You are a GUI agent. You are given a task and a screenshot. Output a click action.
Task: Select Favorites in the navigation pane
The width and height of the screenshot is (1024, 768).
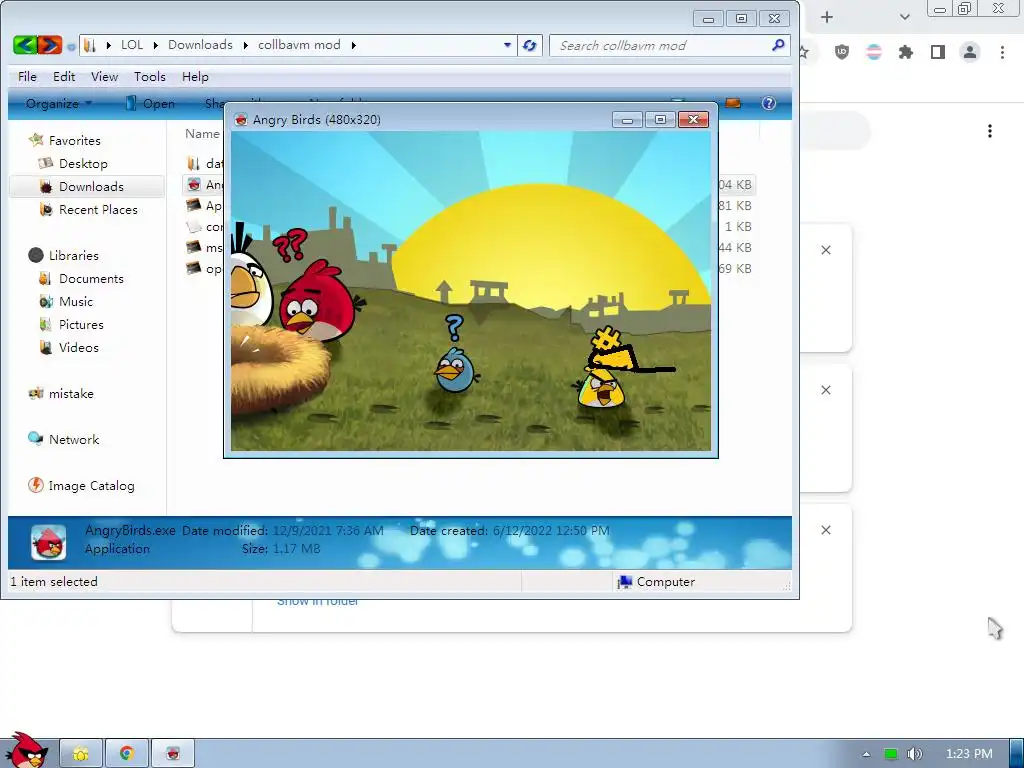(x=65, y=140)
